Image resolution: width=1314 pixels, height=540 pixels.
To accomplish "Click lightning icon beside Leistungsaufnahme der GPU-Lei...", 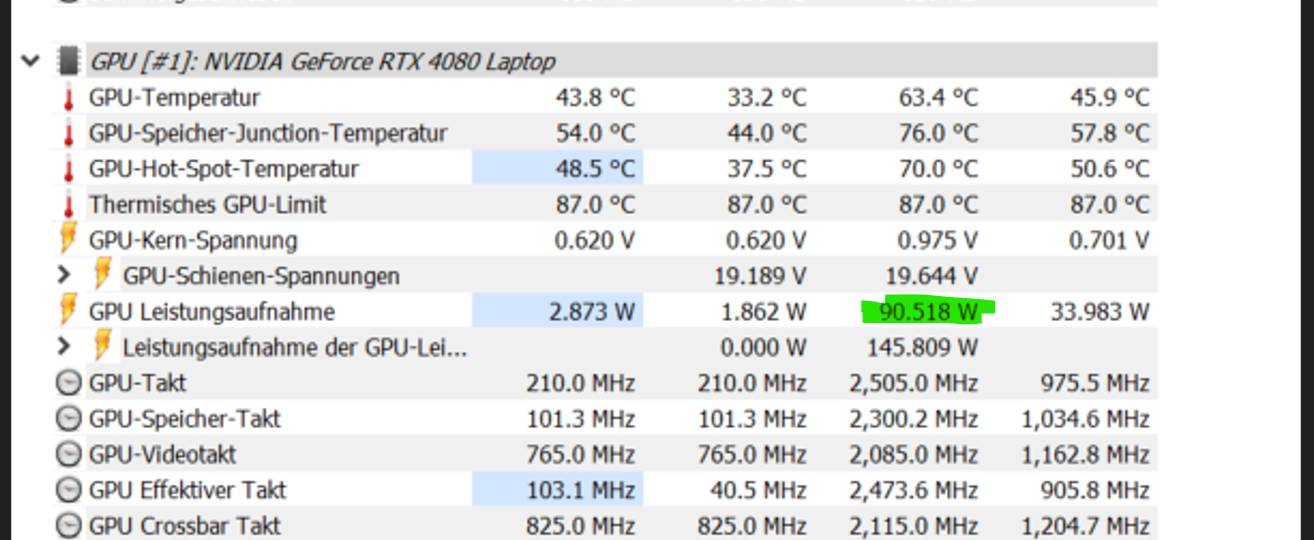I will pos(102,347).
